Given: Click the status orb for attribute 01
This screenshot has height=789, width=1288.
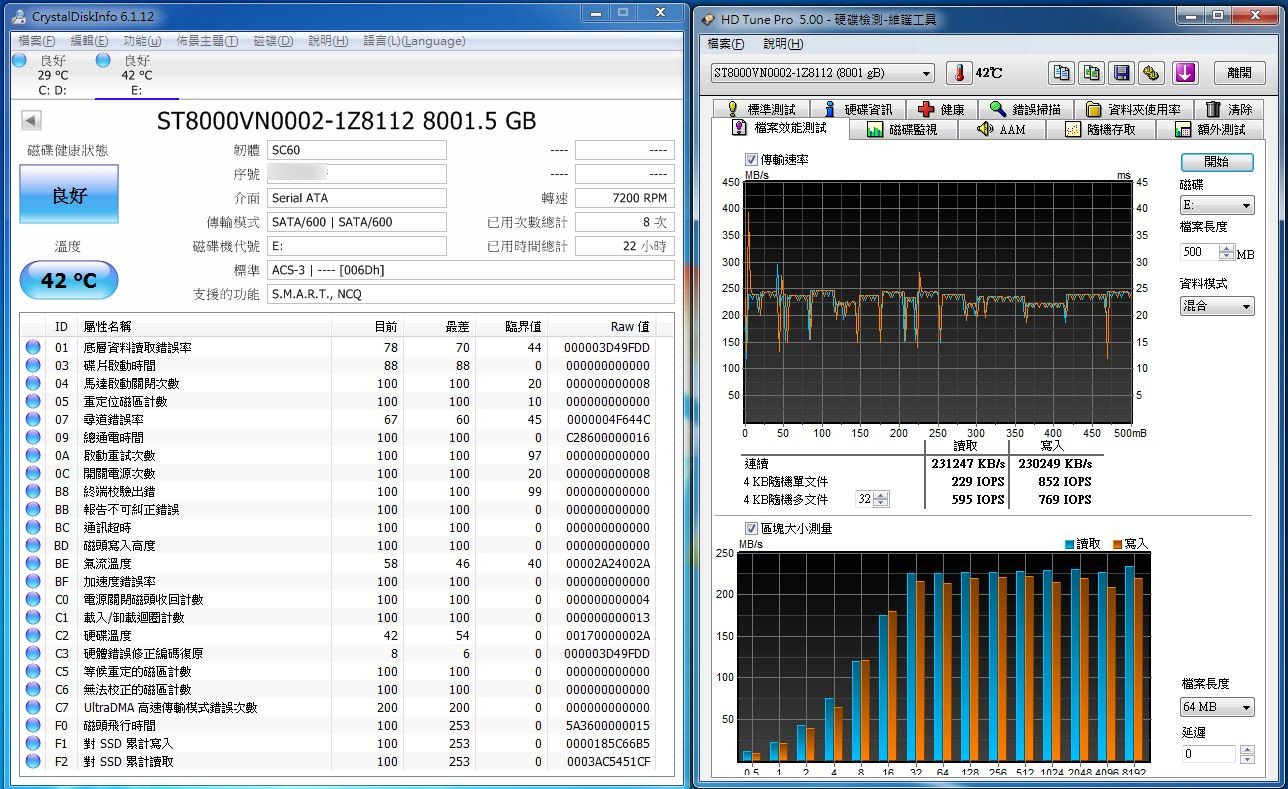Looking at the screenshot, I should click(33, 347).
